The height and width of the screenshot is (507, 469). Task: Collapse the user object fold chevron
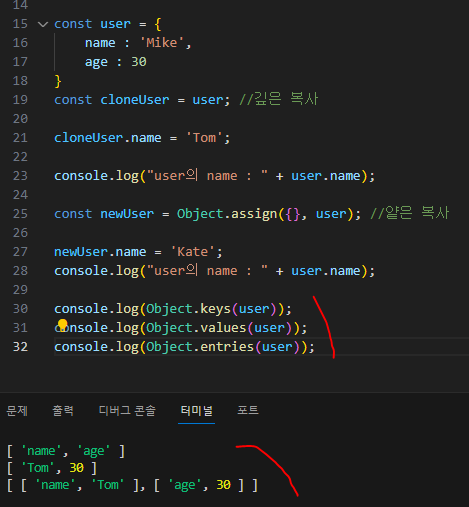[43, 24]
